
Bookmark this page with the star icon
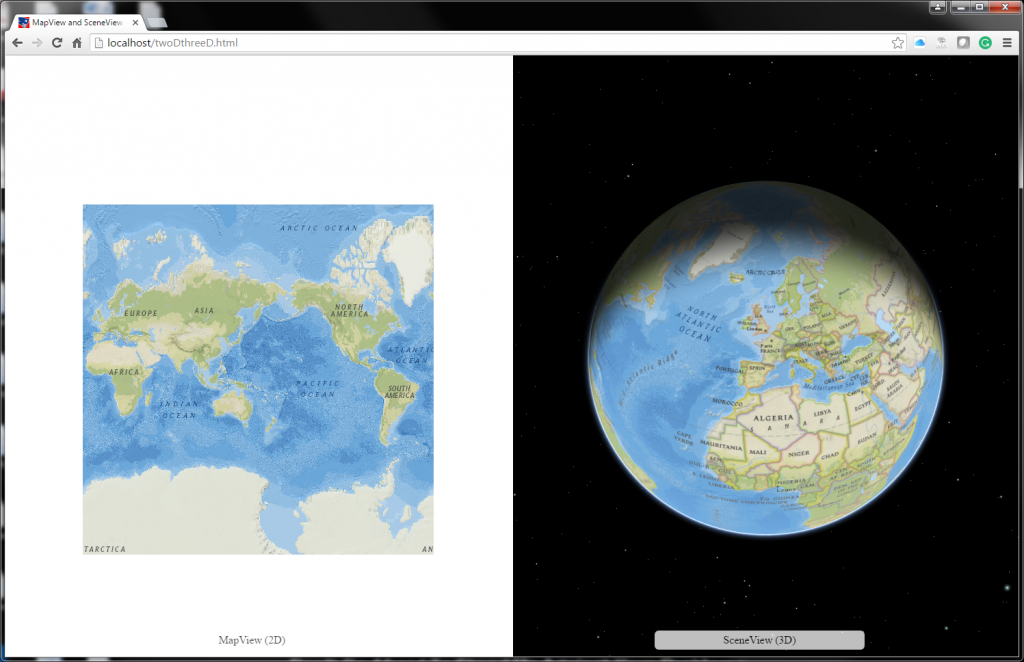point(898,43)
